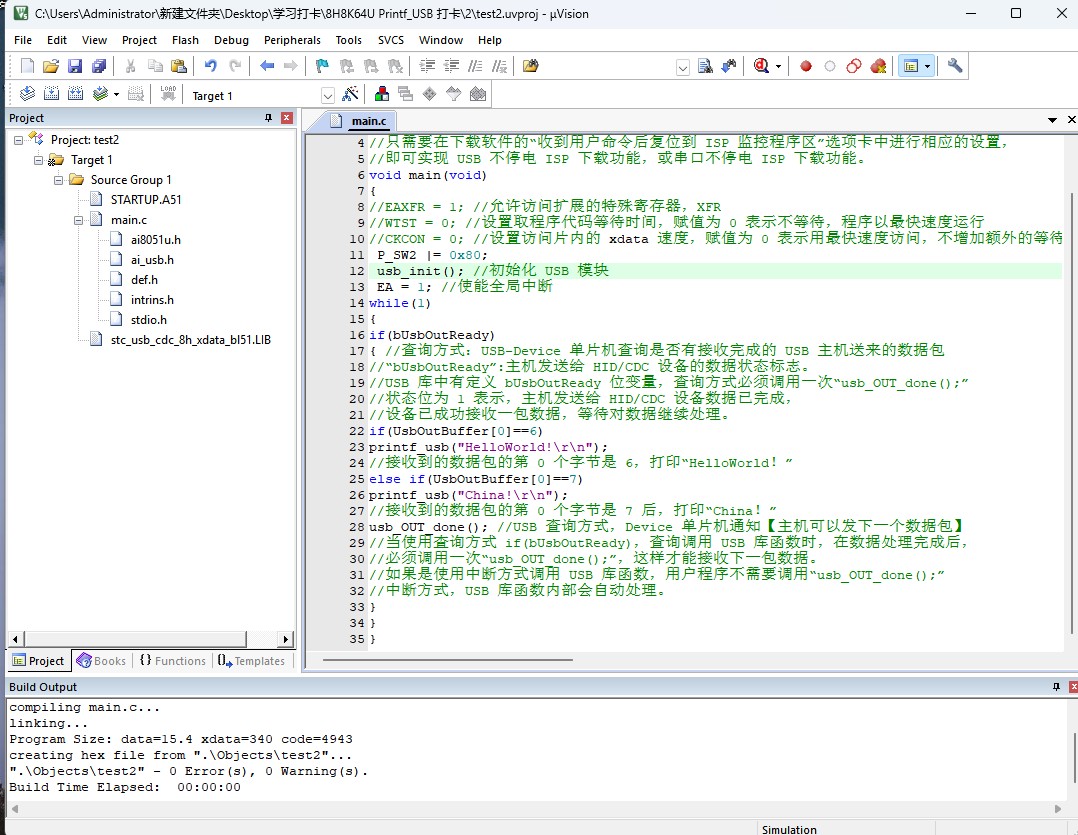1078x835 pixels.
Task: Collapse the Target 1 tree node
Action: (x=38, y=160)
